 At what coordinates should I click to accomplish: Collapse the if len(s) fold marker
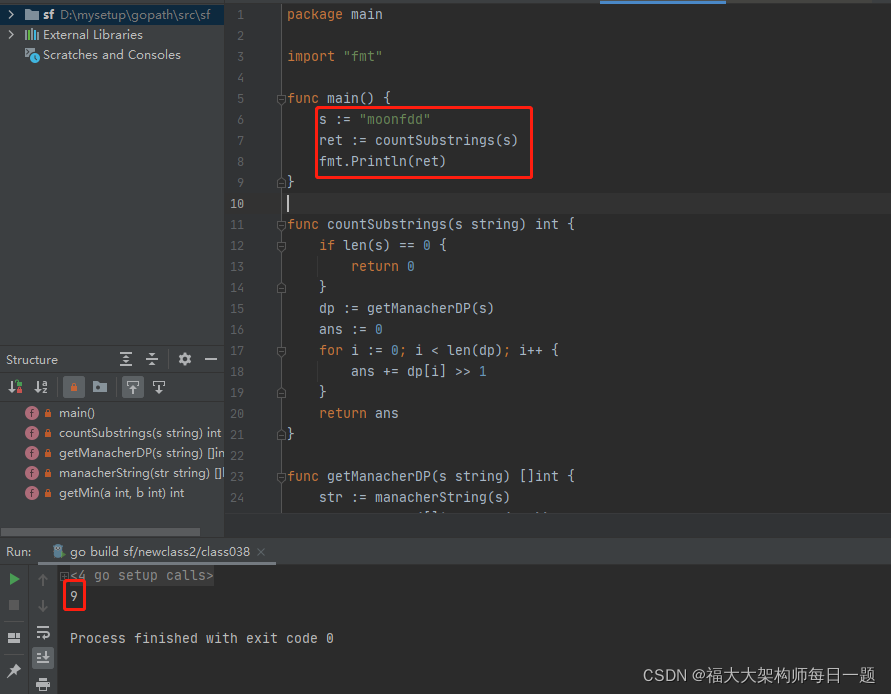click(281, 246)
